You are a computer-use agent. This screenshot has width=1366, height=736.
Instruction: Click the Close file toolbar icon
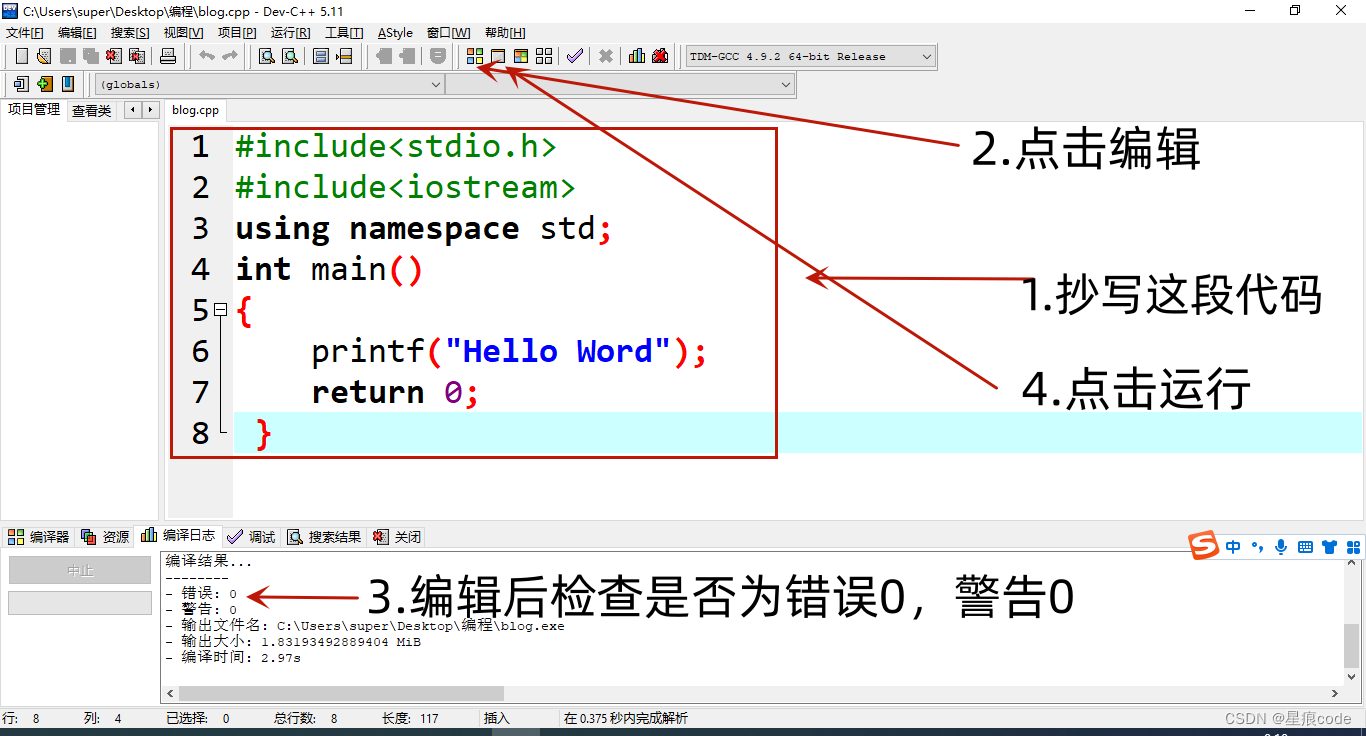pos(114,56)
